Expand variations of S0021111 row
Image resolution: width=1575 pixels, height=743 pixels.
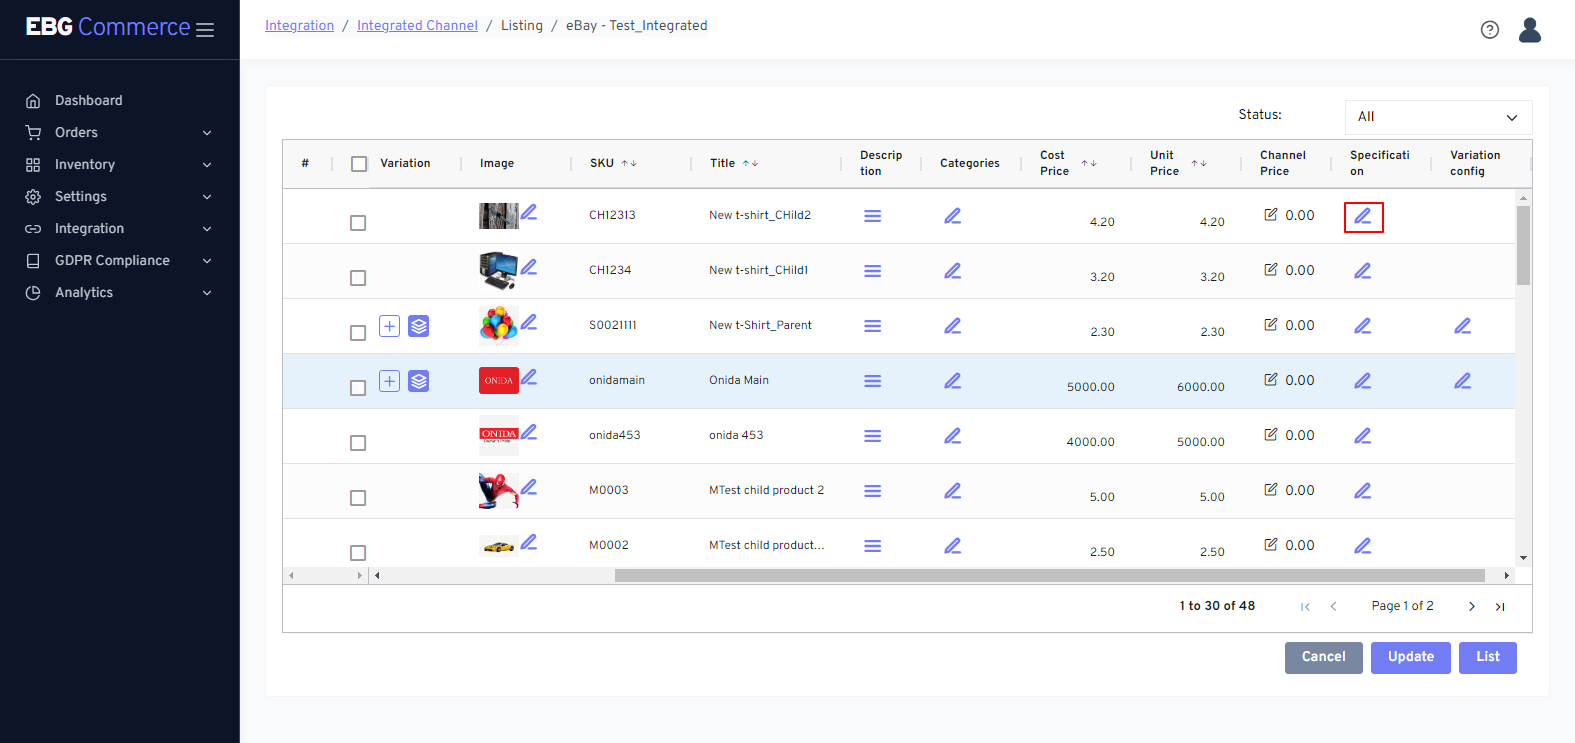point(390,326)
